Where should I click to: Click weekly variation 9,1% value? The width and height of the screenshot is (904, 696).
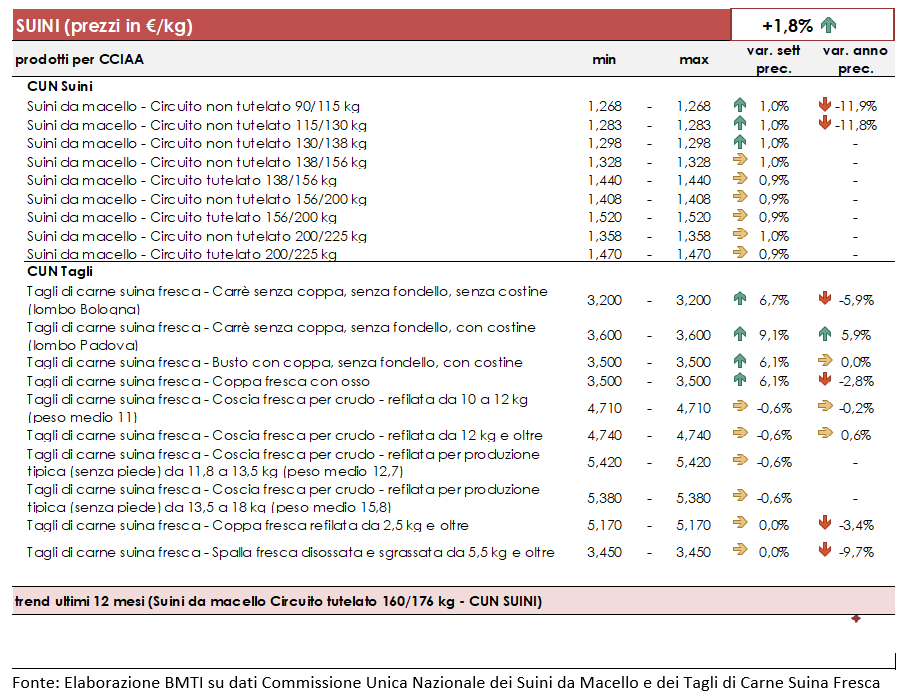[x=774, y=336]
